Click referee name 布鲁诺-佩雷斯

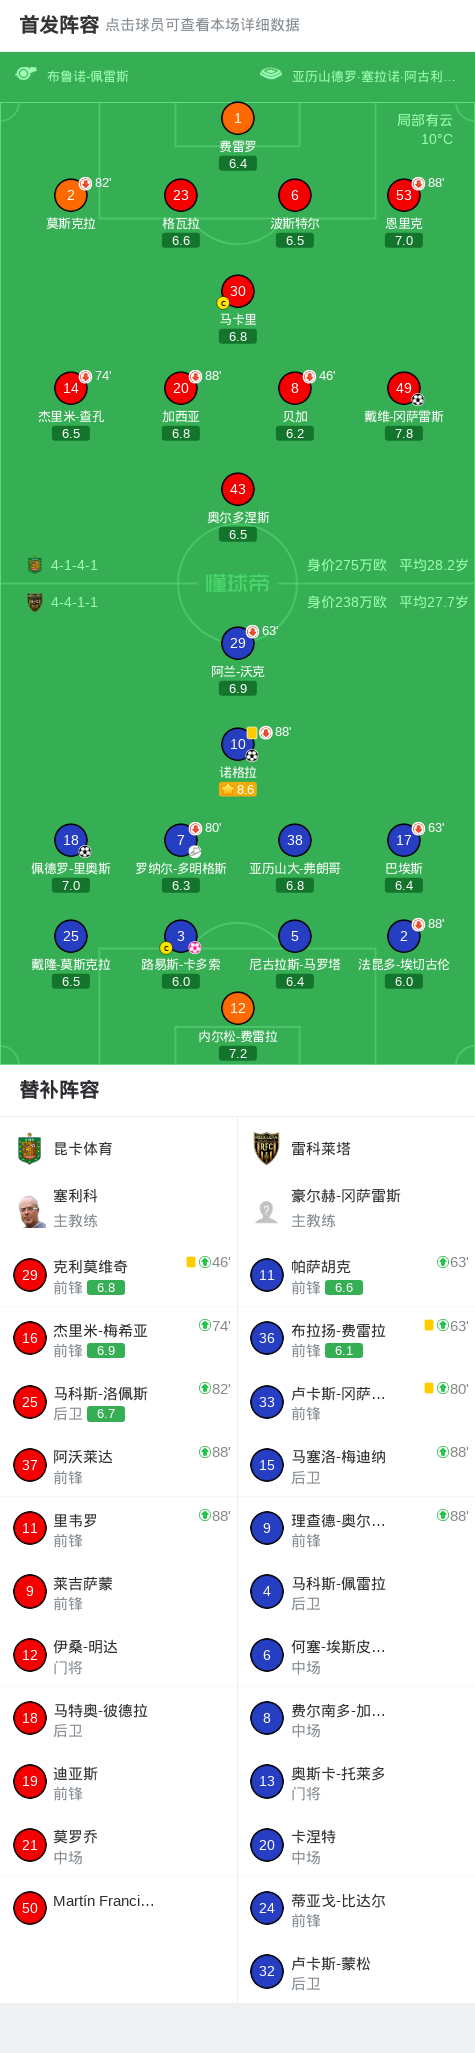pos(88,76)
